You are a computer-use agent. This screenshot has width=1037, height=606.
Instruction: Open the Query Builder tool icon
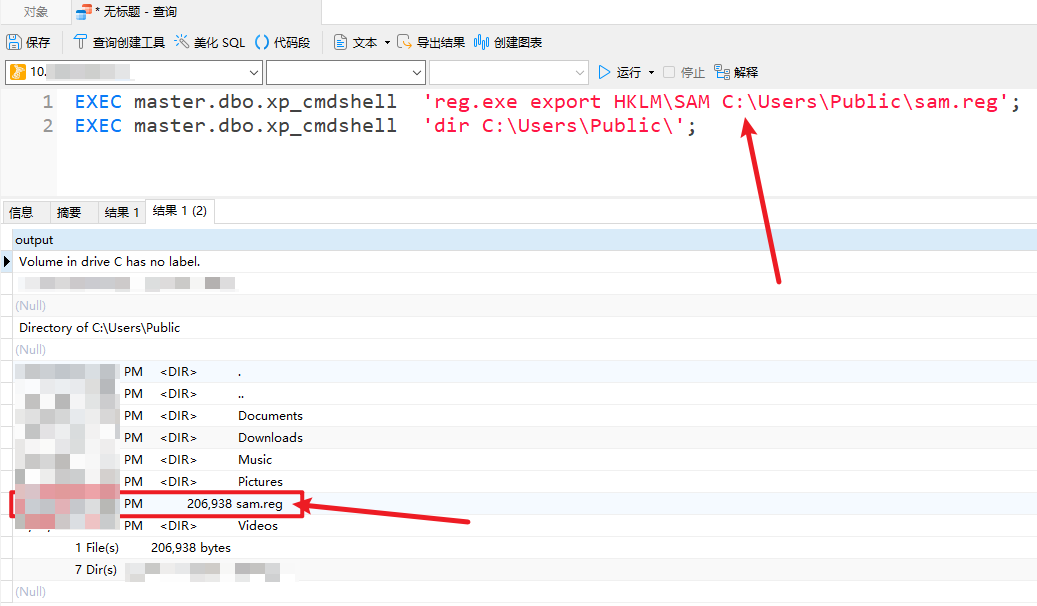click(x=80, y=42)
